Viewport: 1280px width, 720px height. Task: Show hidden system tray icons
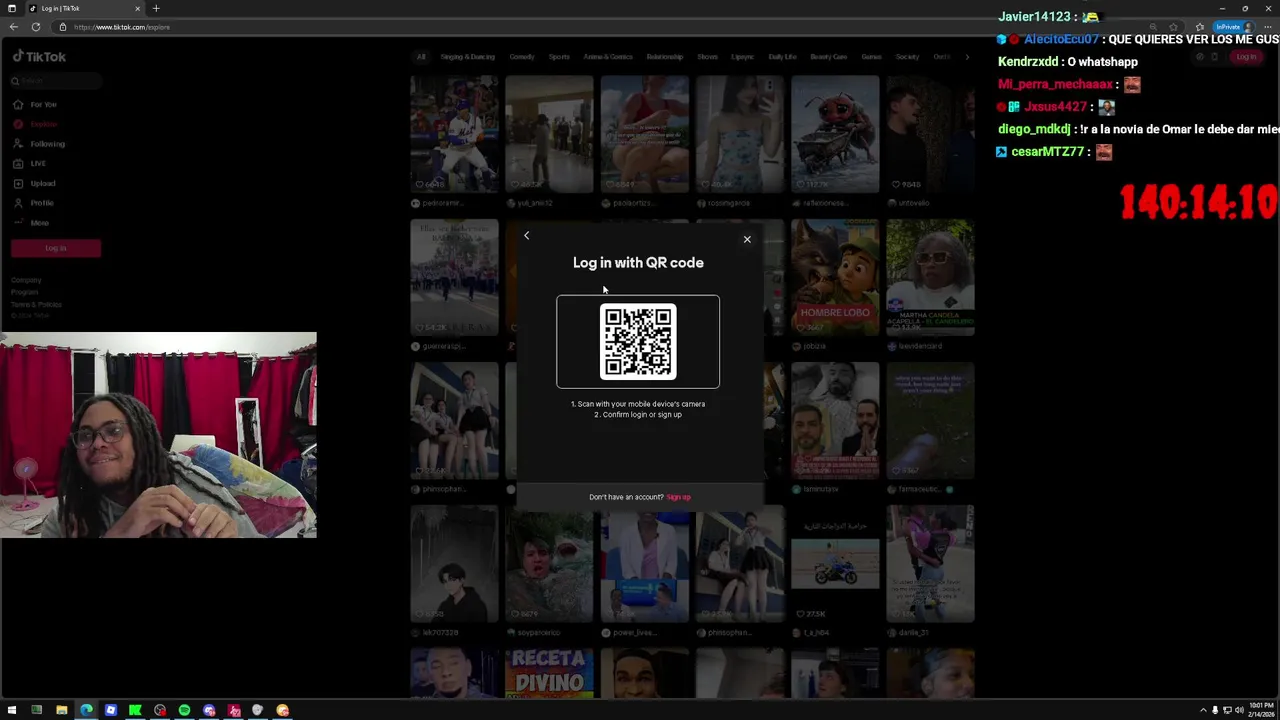coord(1203,710)
